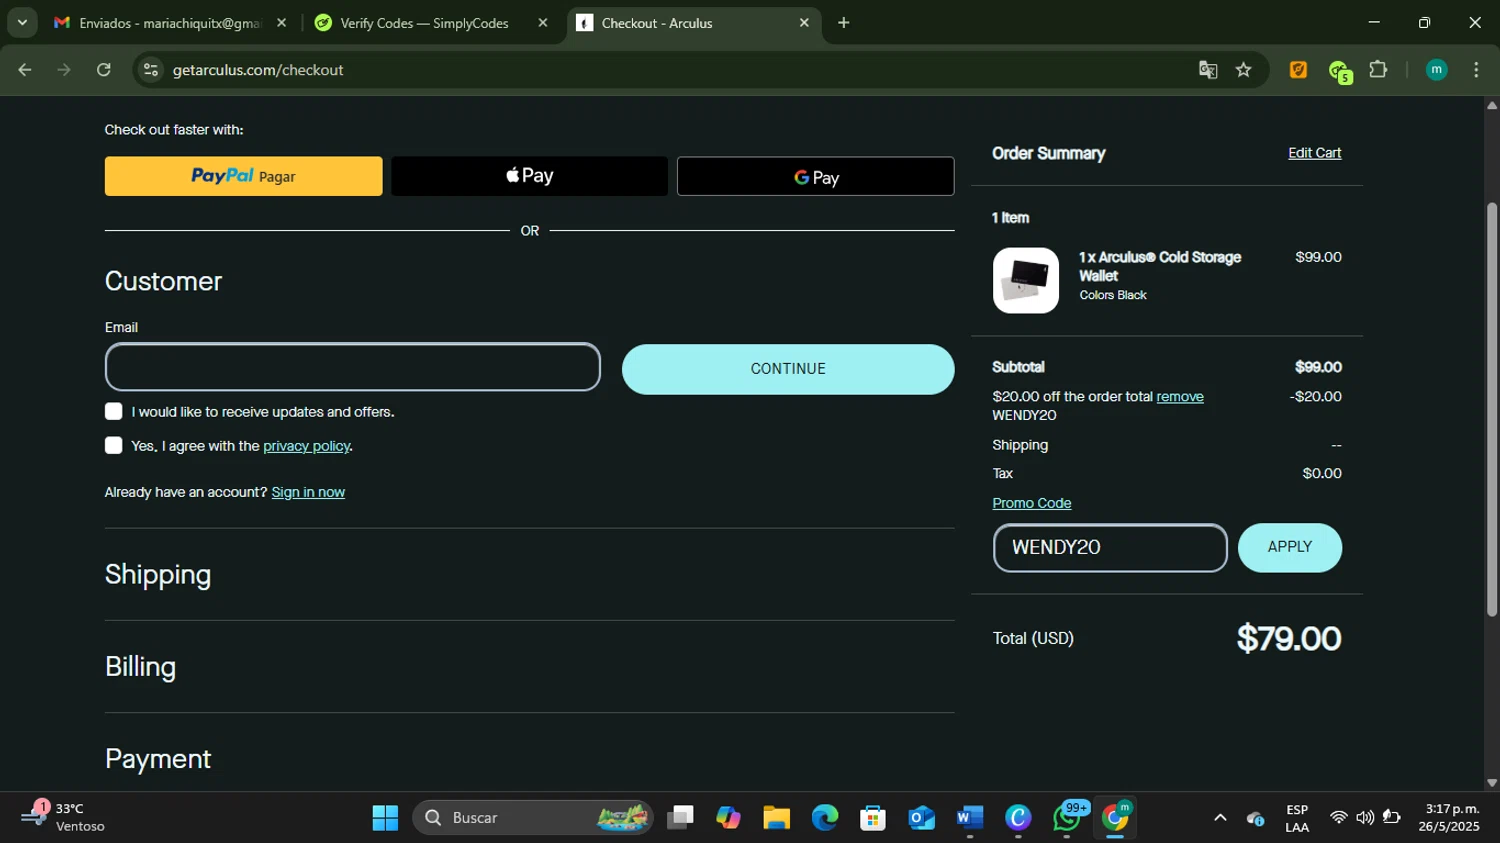
Task: Switch ESP LAA keyboard language
Action: [x=1297, y=818]
